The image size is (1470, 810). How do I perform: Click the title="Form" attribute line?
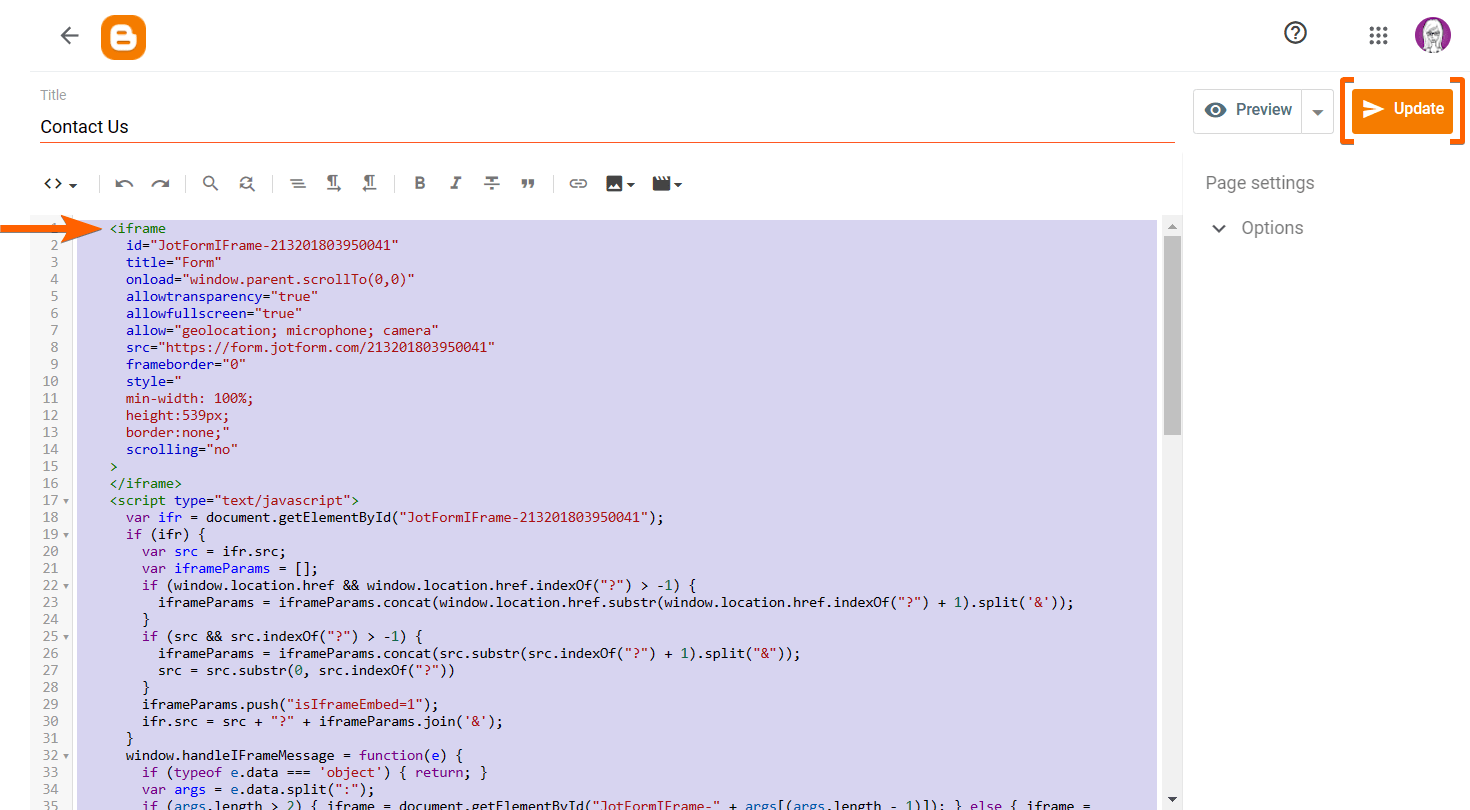(x=174, y=263)
